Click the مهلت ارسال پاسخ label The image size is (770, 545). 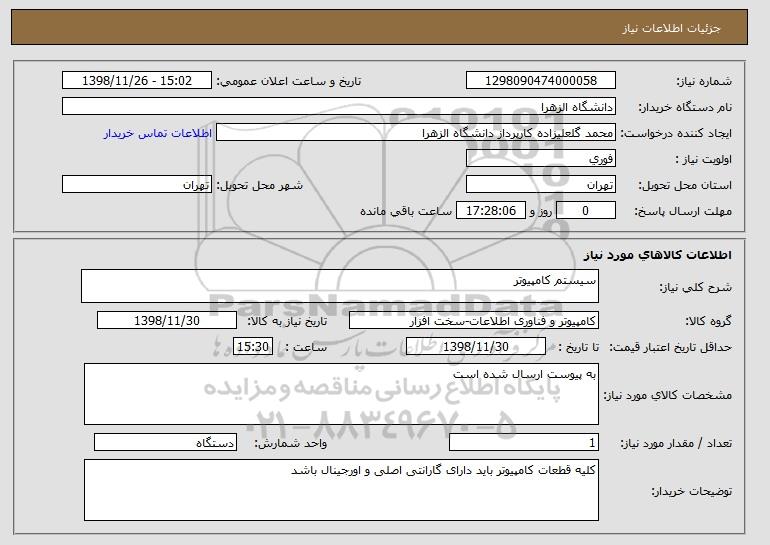tap(683, 211)
